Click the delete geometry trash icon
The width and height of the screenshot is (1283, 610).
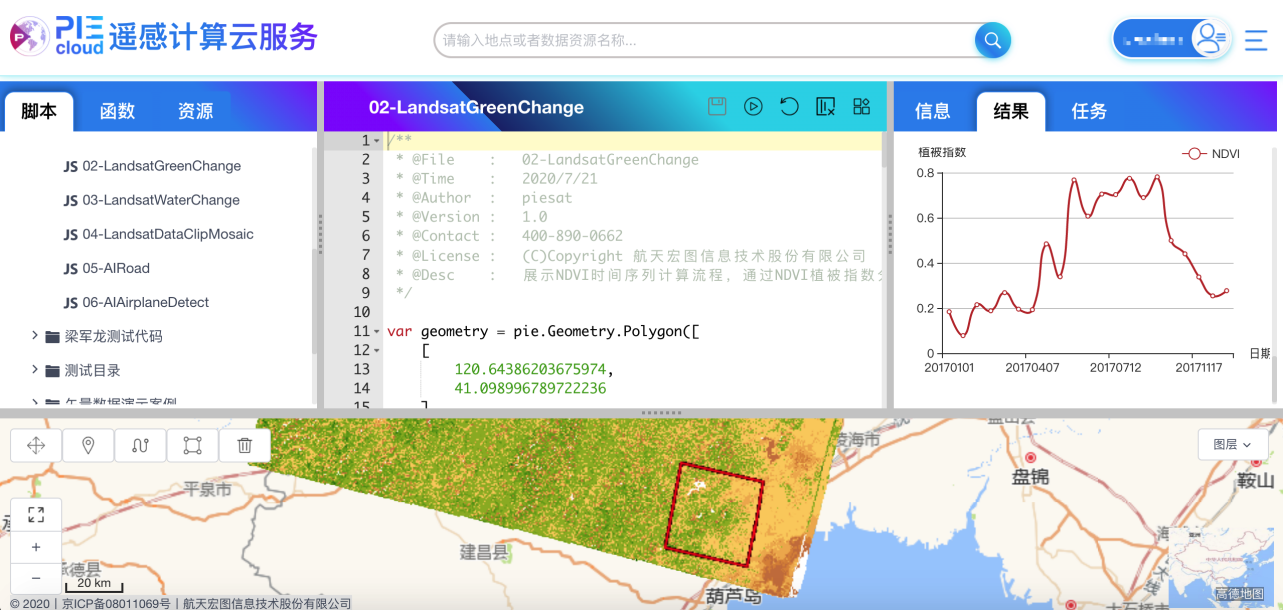click(244, 445)
